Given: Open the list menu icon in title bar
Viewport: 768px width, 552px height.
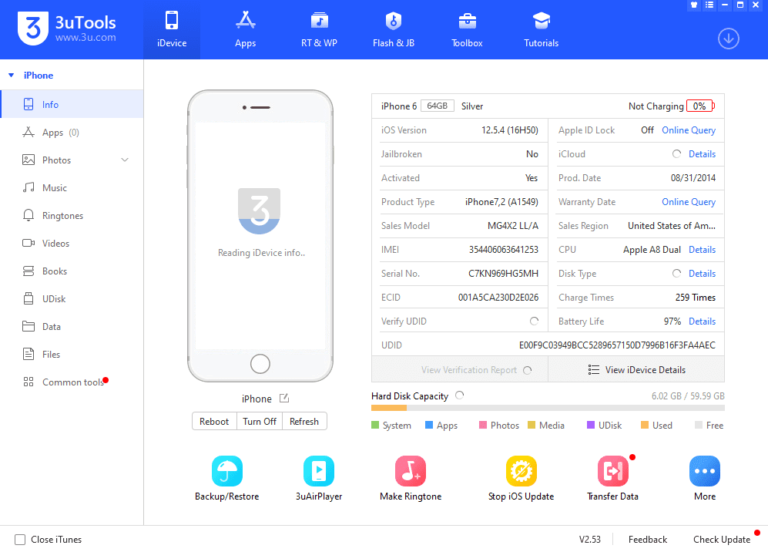Looking at the screenshot, I should pyautogui.click(x=709, y=5).
